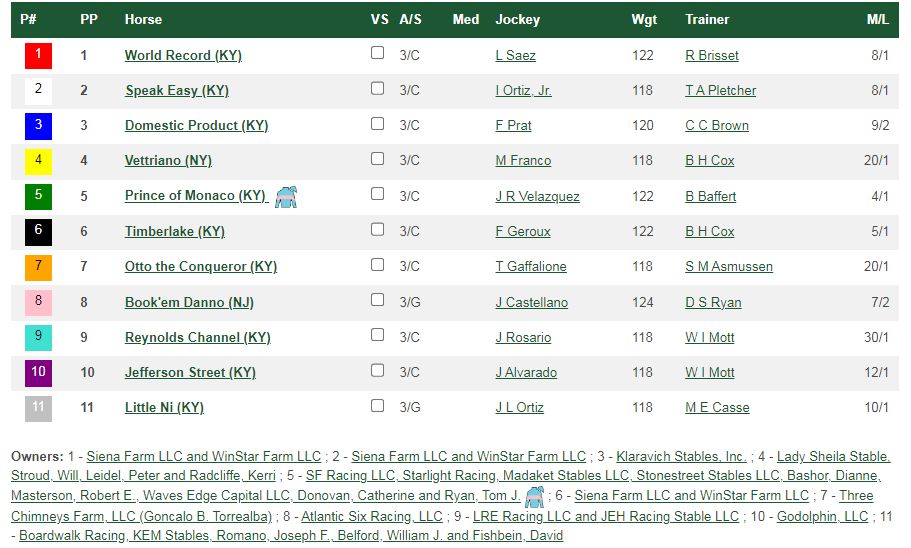This screenshot has width=911, height=548.
Task: View trainer T A Pletcher's profile
Action: [x=720, y=91]
